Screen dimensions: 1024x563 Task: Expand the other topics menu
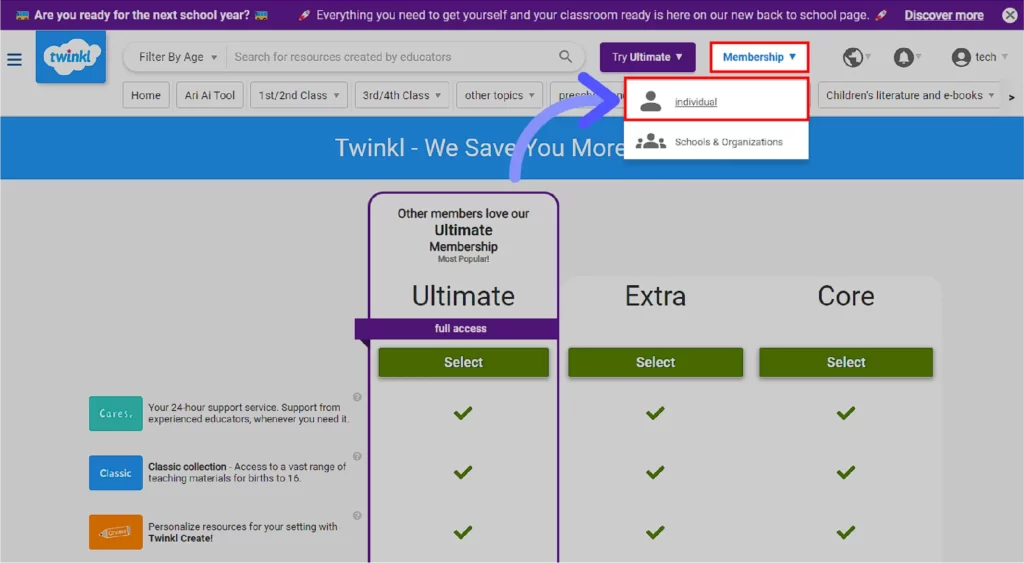point(499,95)
